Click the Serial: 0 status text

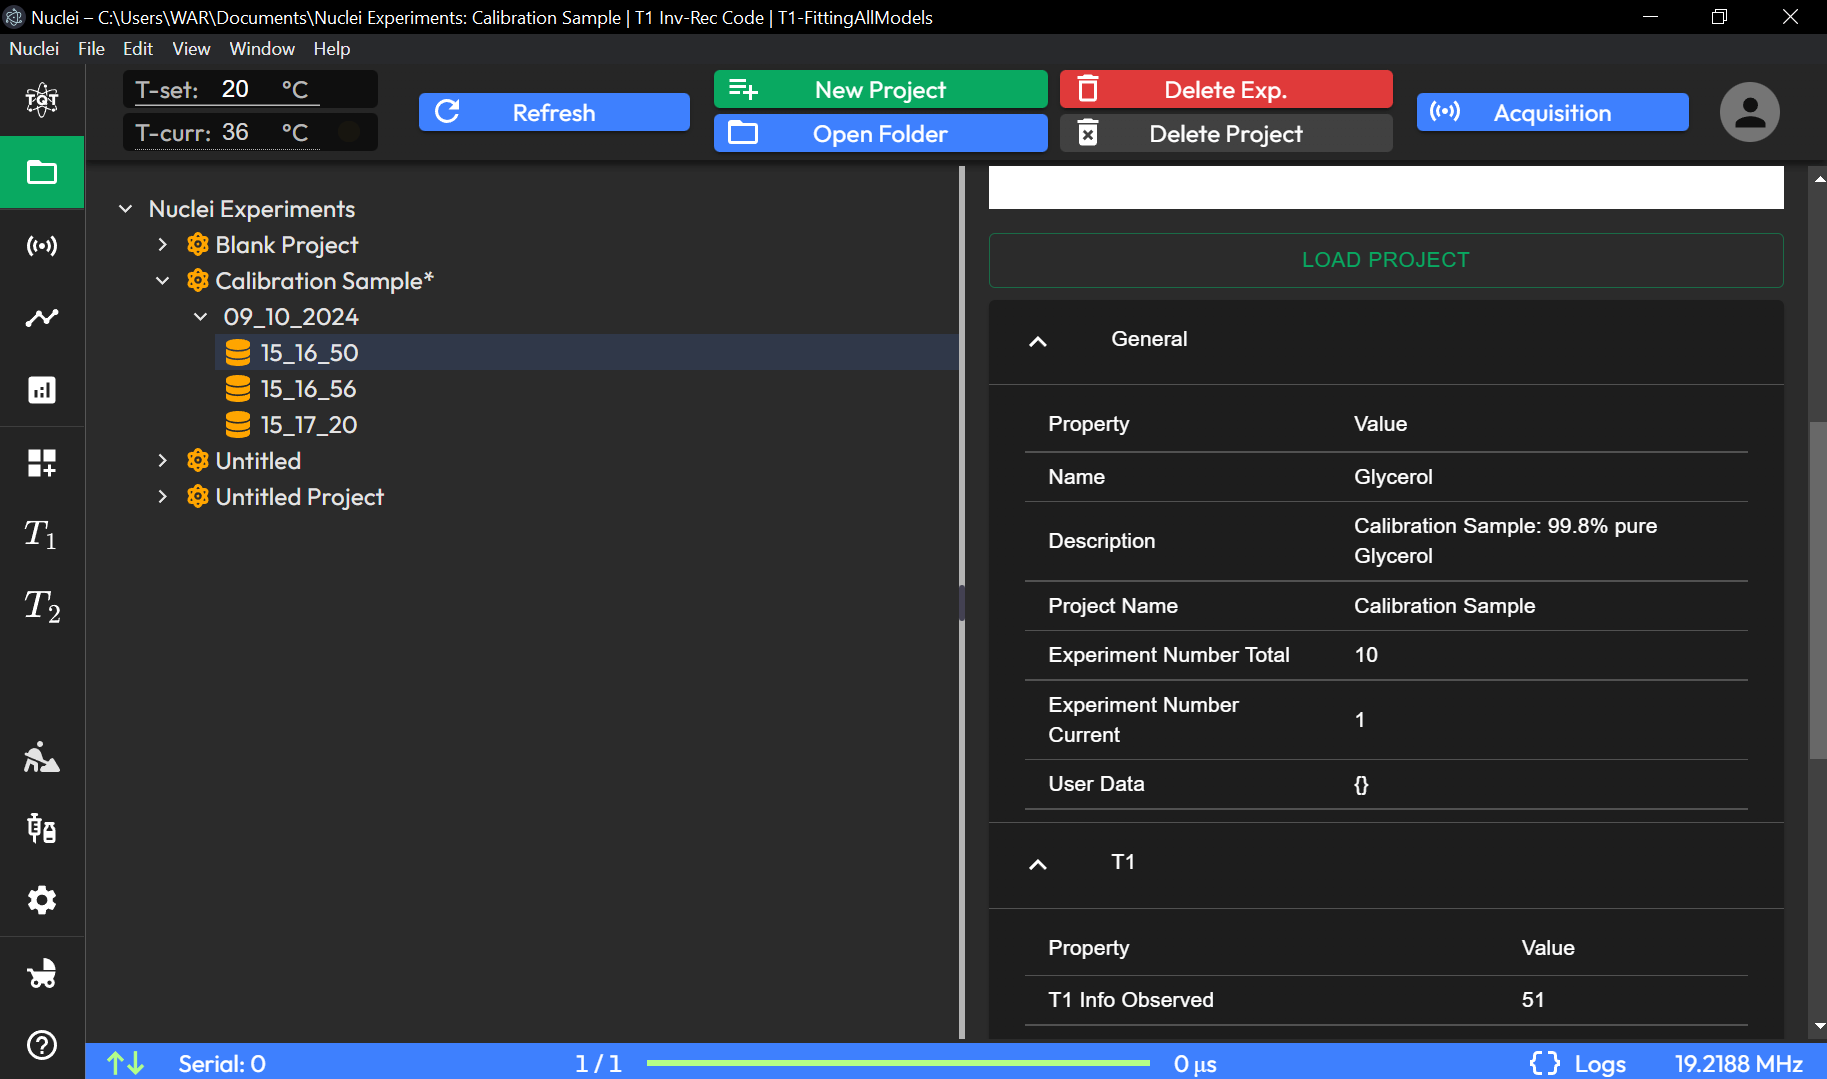pos(222,1063)
